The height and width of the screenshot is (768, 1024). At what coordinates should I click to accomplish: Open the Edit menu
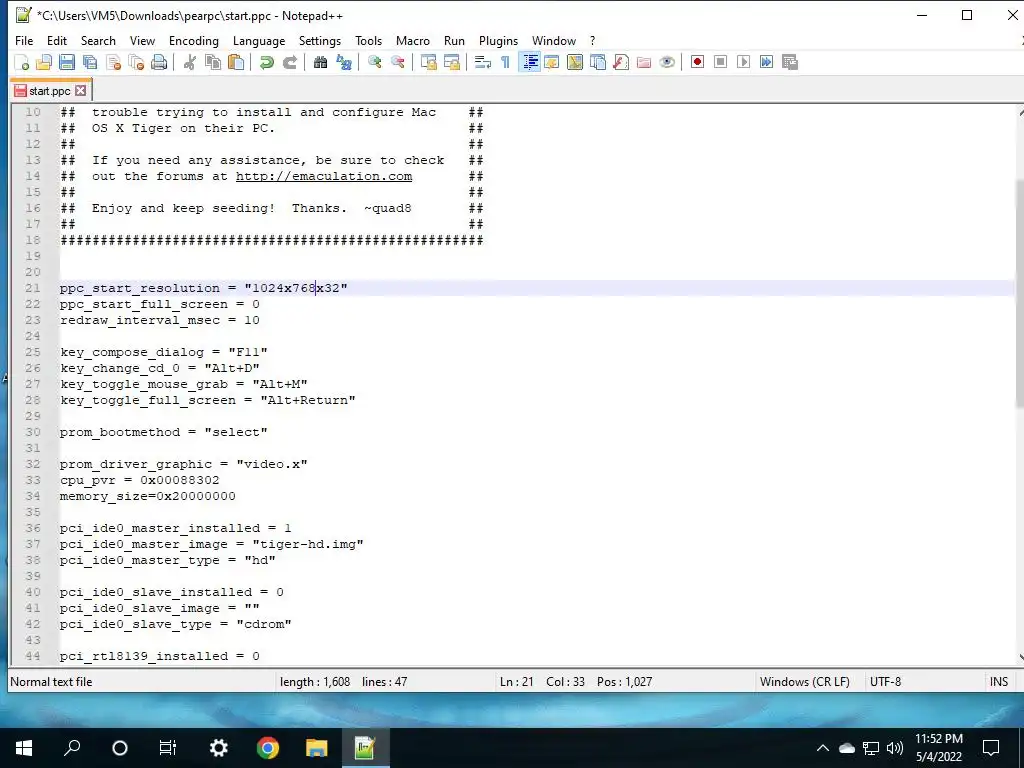57,40
